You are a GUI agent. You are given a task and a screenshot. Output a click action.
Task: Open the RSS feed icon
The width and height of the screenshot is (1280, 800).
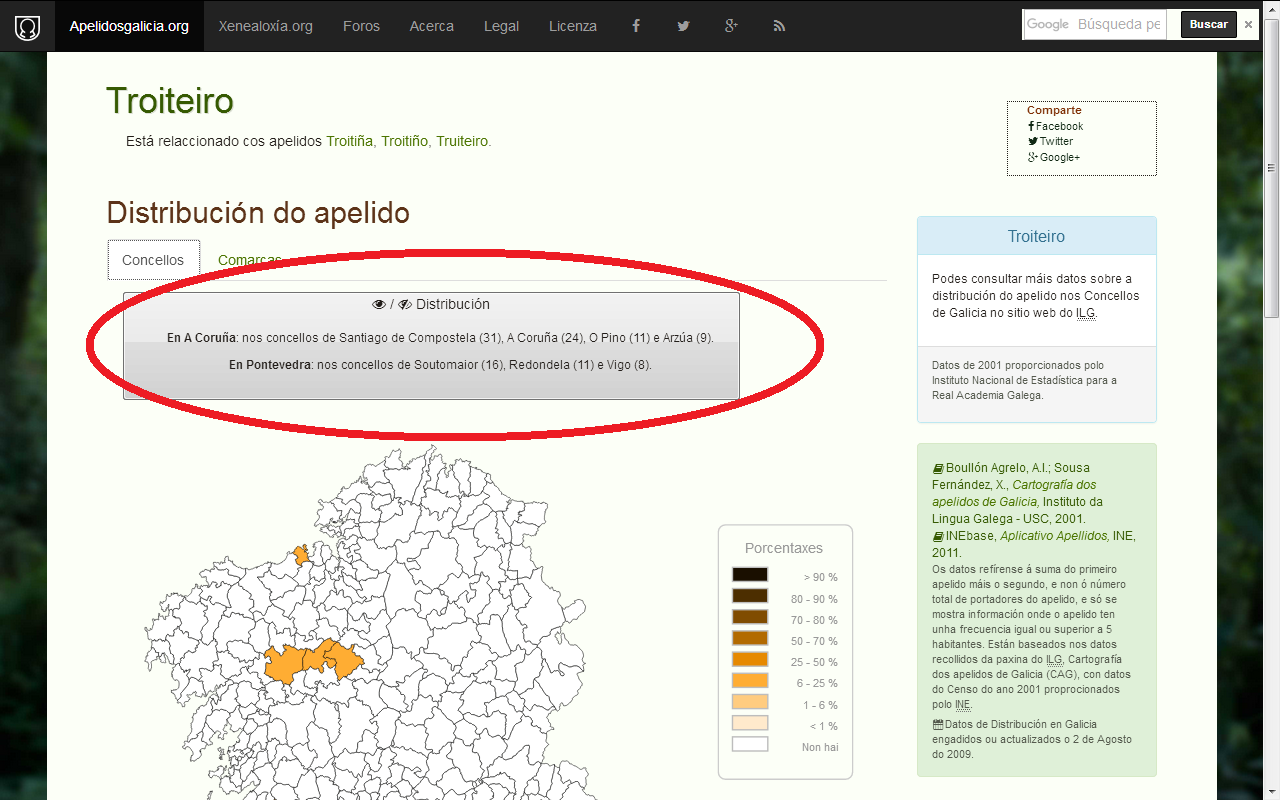pyautogui.click(x=779, y=26)
